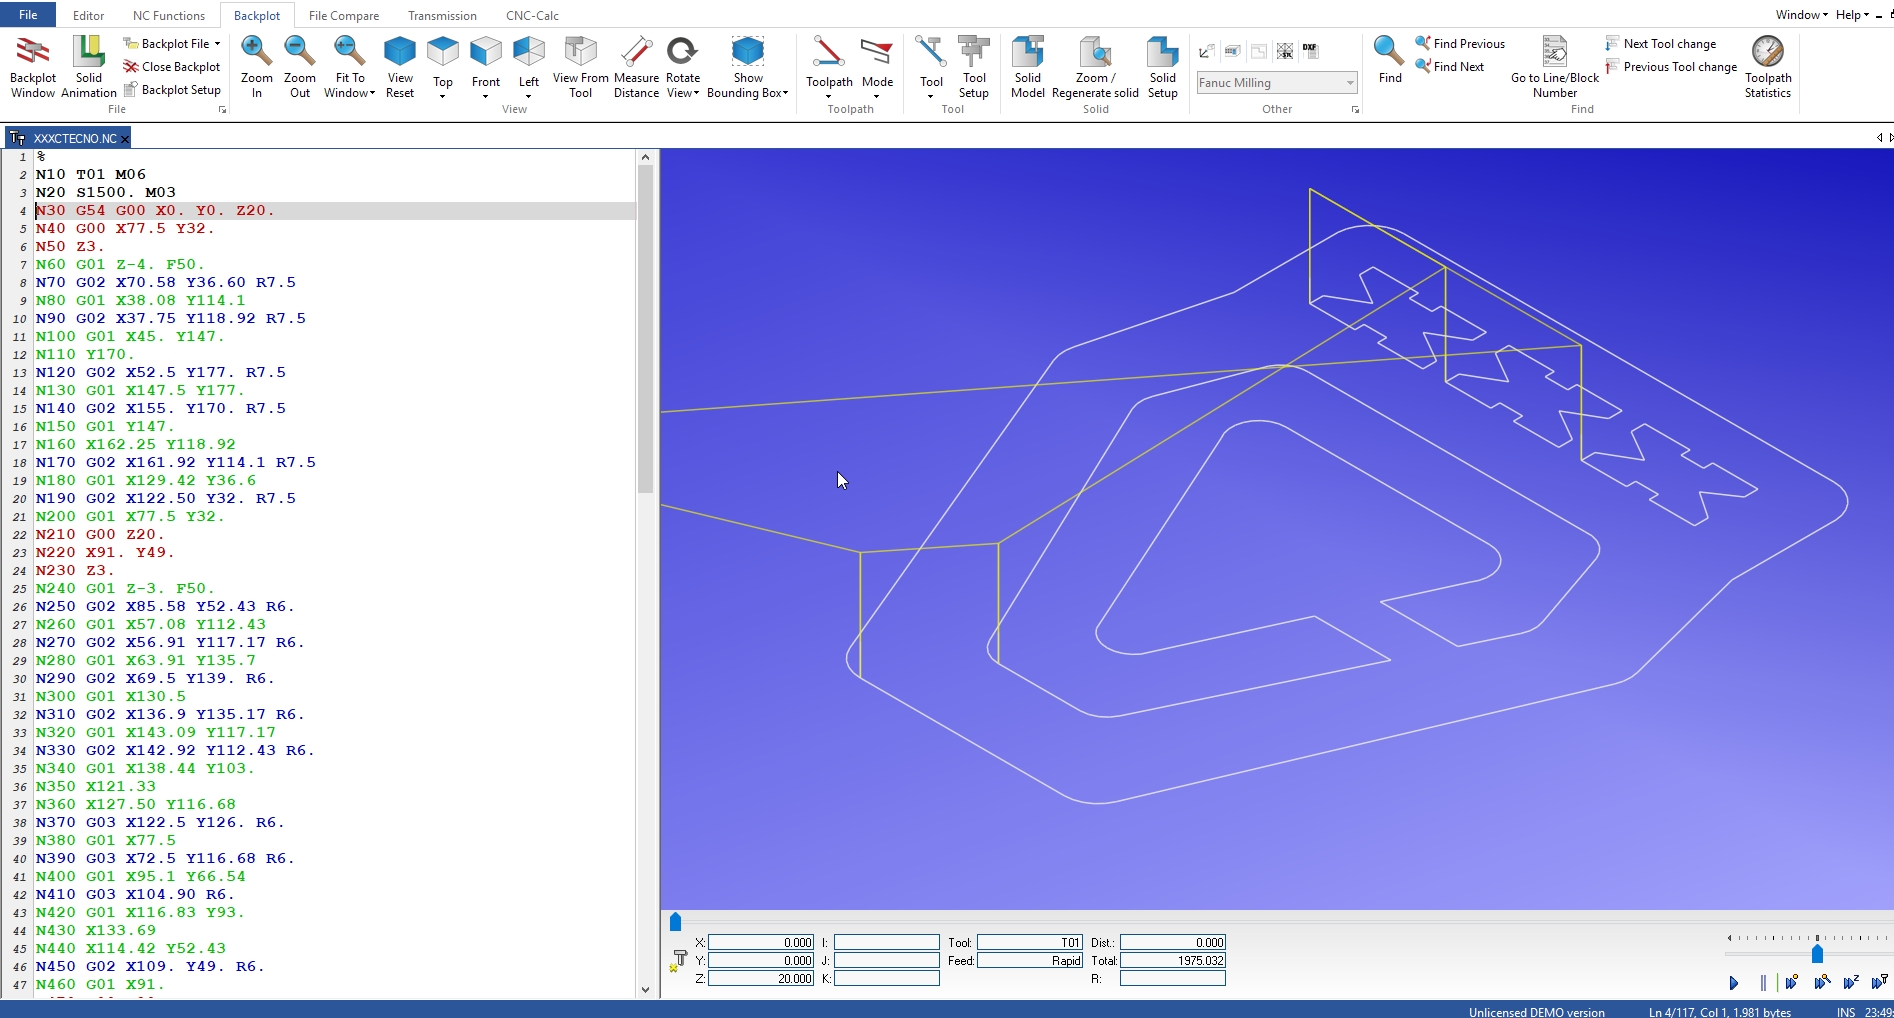The height and width of the screenshot is (1018, 1894).
Task: Open Tool Setup
Action: 973,67
